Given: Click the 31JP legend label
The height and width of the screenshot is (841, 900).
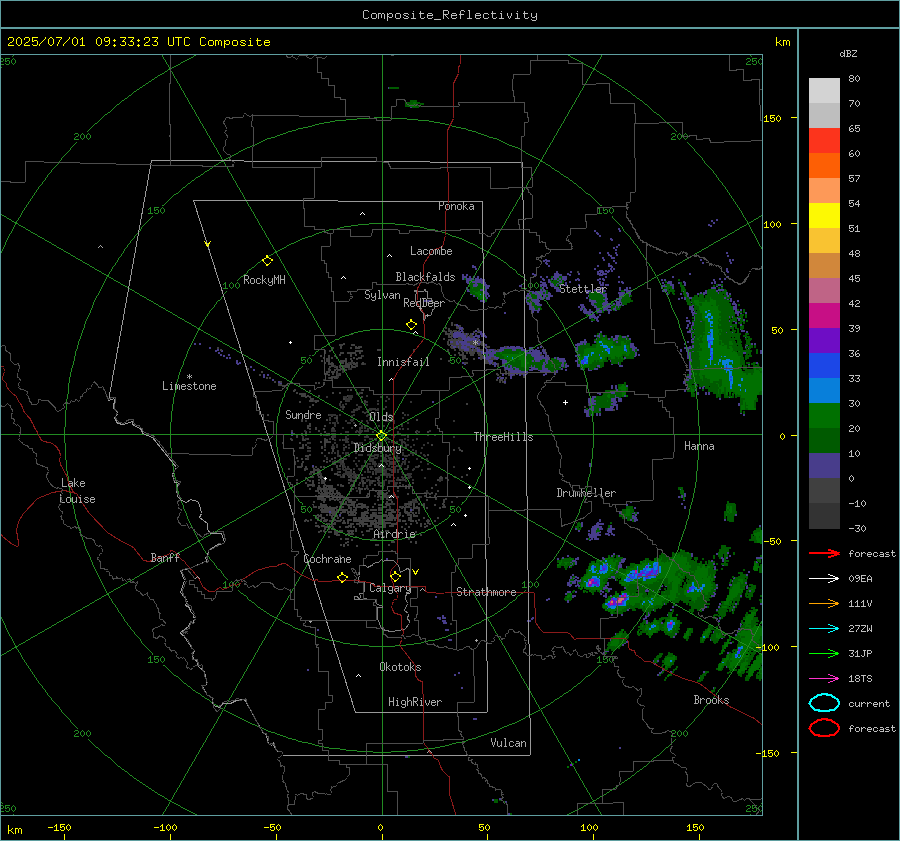Looking at the screenshot, I should tap(860, 653).
